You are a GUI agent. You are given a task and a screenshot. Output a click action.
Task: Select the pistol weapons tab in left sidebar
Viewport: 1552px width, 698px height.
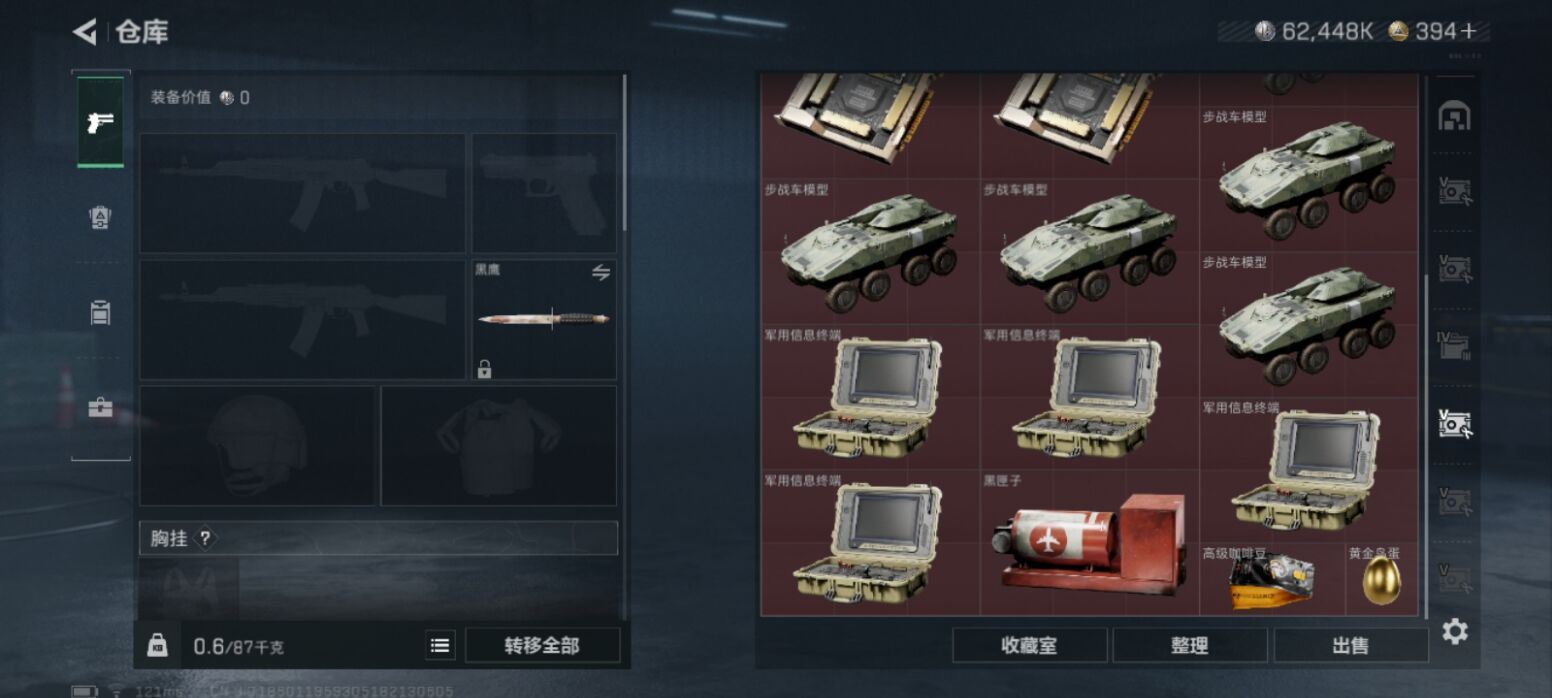point(100,122)
